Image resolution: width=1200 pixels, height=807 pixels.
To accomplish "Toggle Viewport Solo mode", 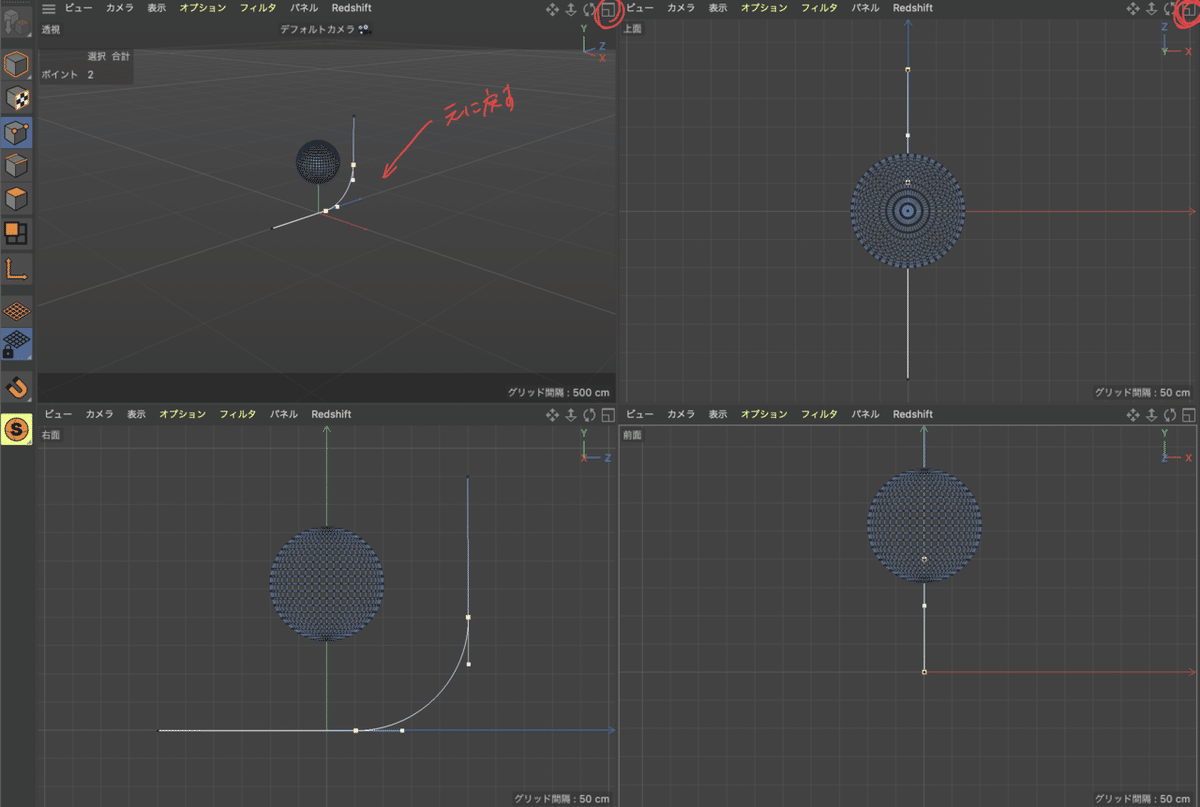I will tap(17, 429).
